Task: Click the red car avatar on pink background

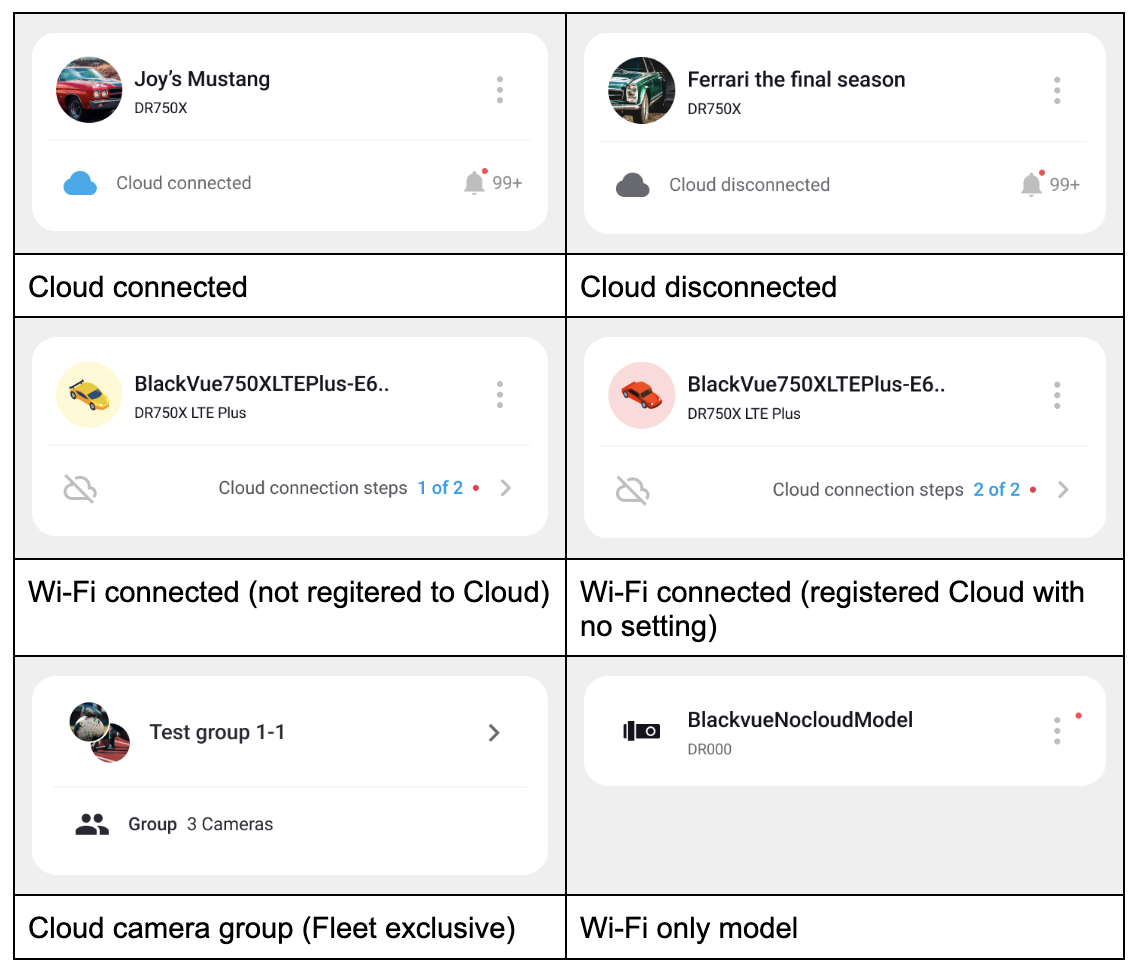Action: click(x=642, y=395)
